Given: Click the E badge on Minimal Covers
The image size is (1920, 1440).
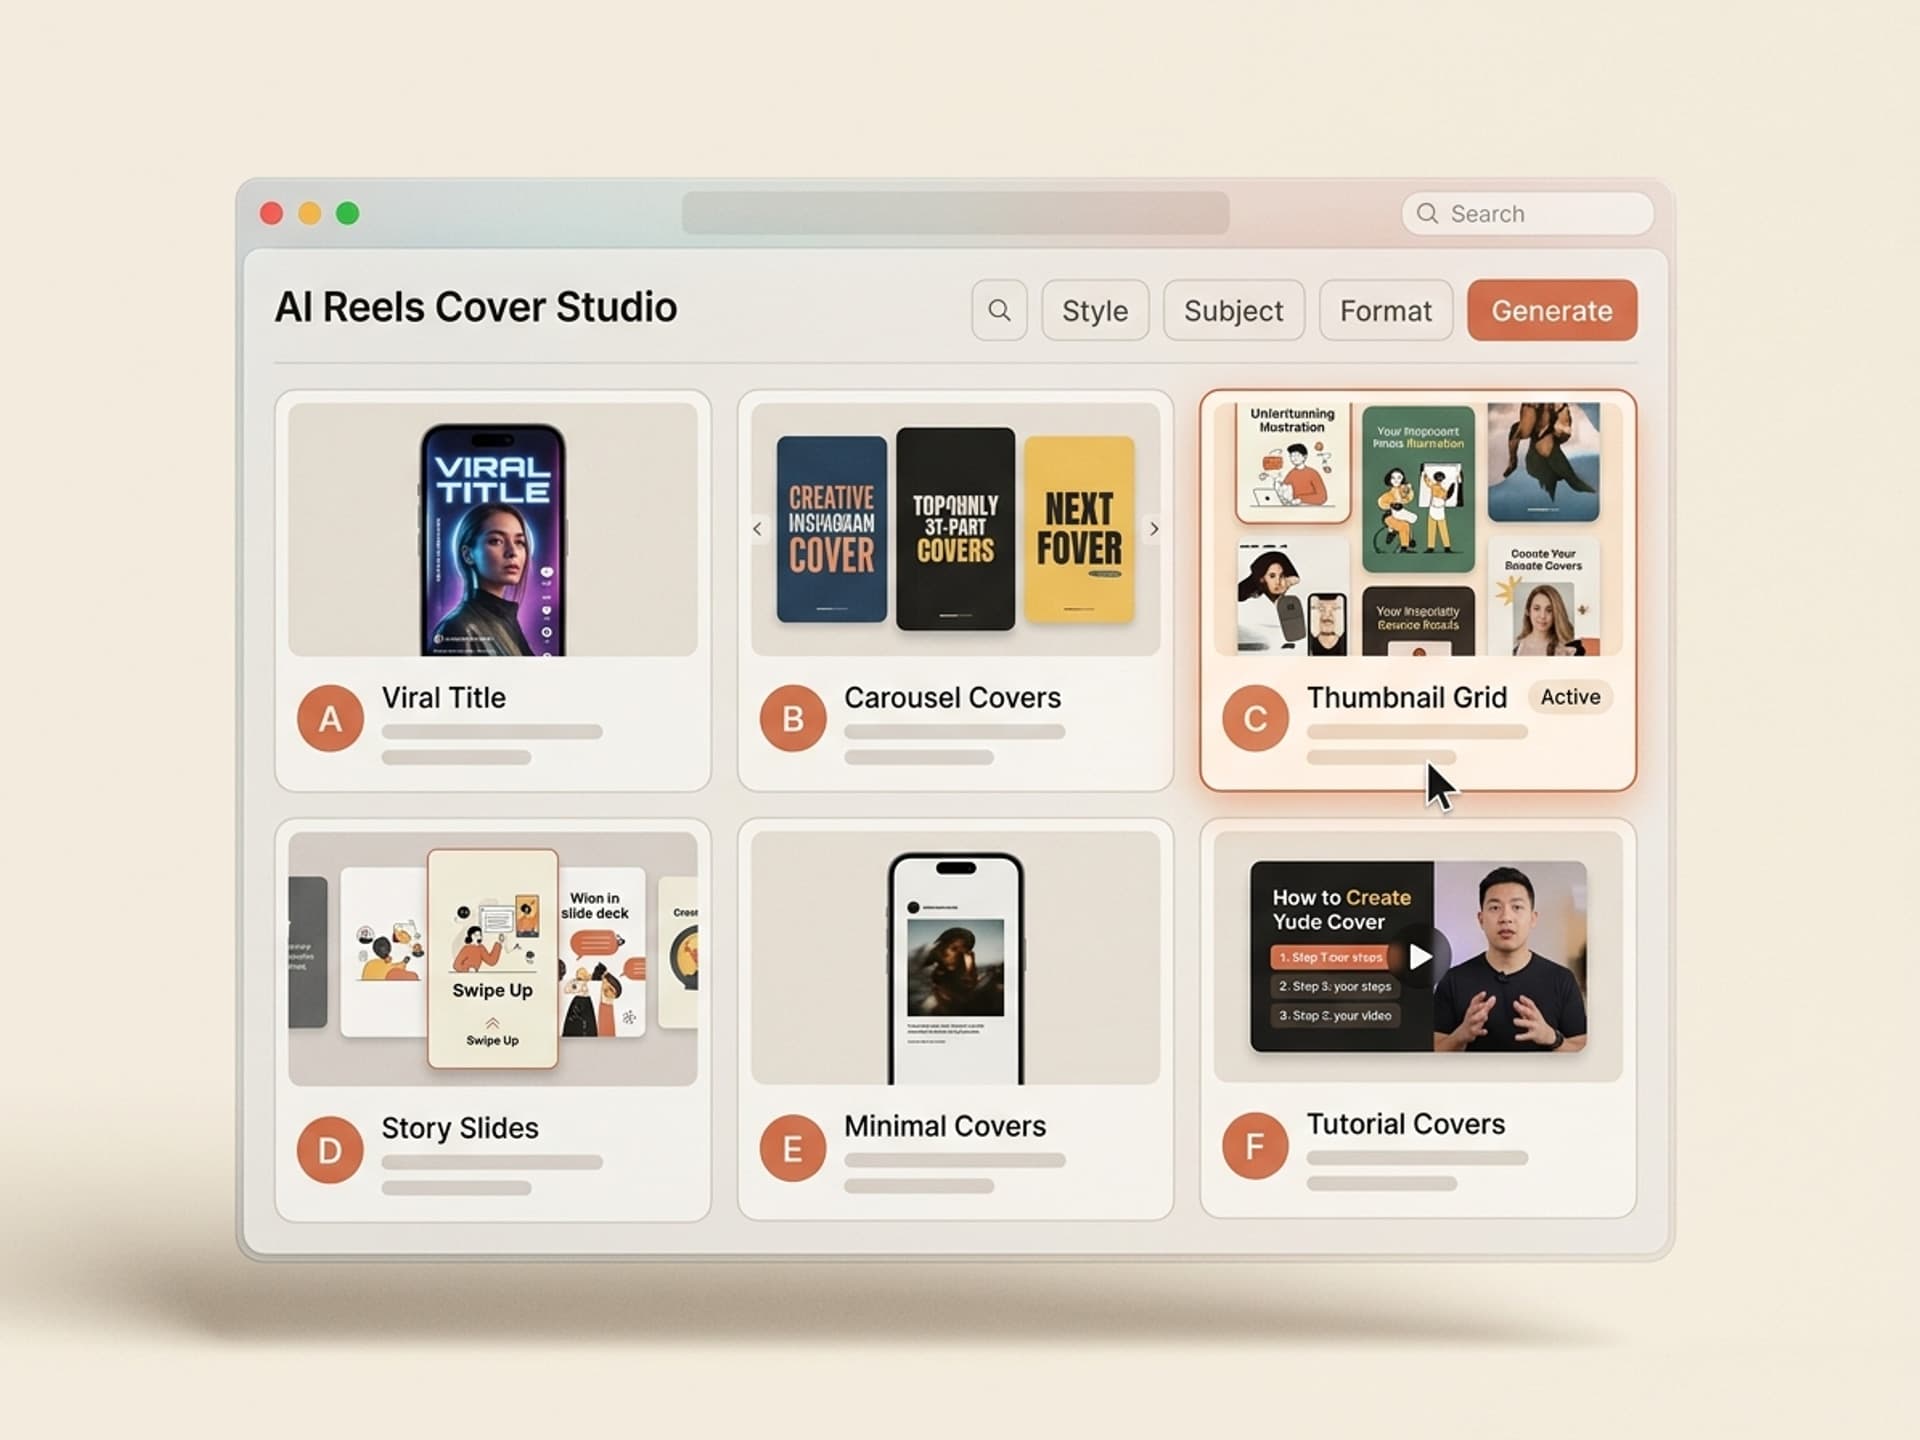Looking at the screenshot, I should tap(792, 1148).
